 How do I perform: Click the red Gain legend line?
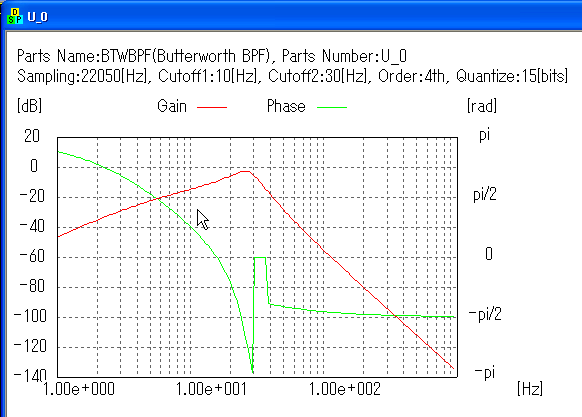[x=212, y=107]
